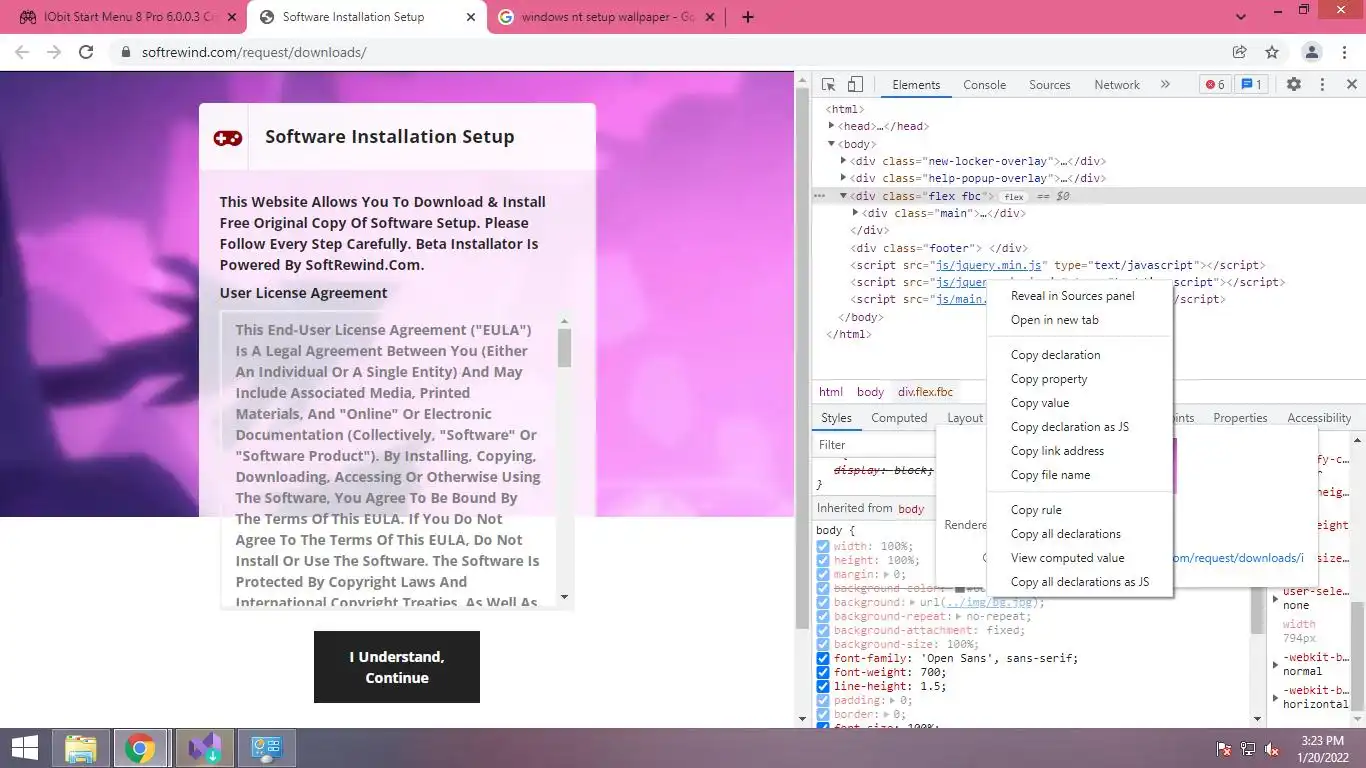Open File Explorer from taskbar
1366x768 pixels.
point(81,748)
